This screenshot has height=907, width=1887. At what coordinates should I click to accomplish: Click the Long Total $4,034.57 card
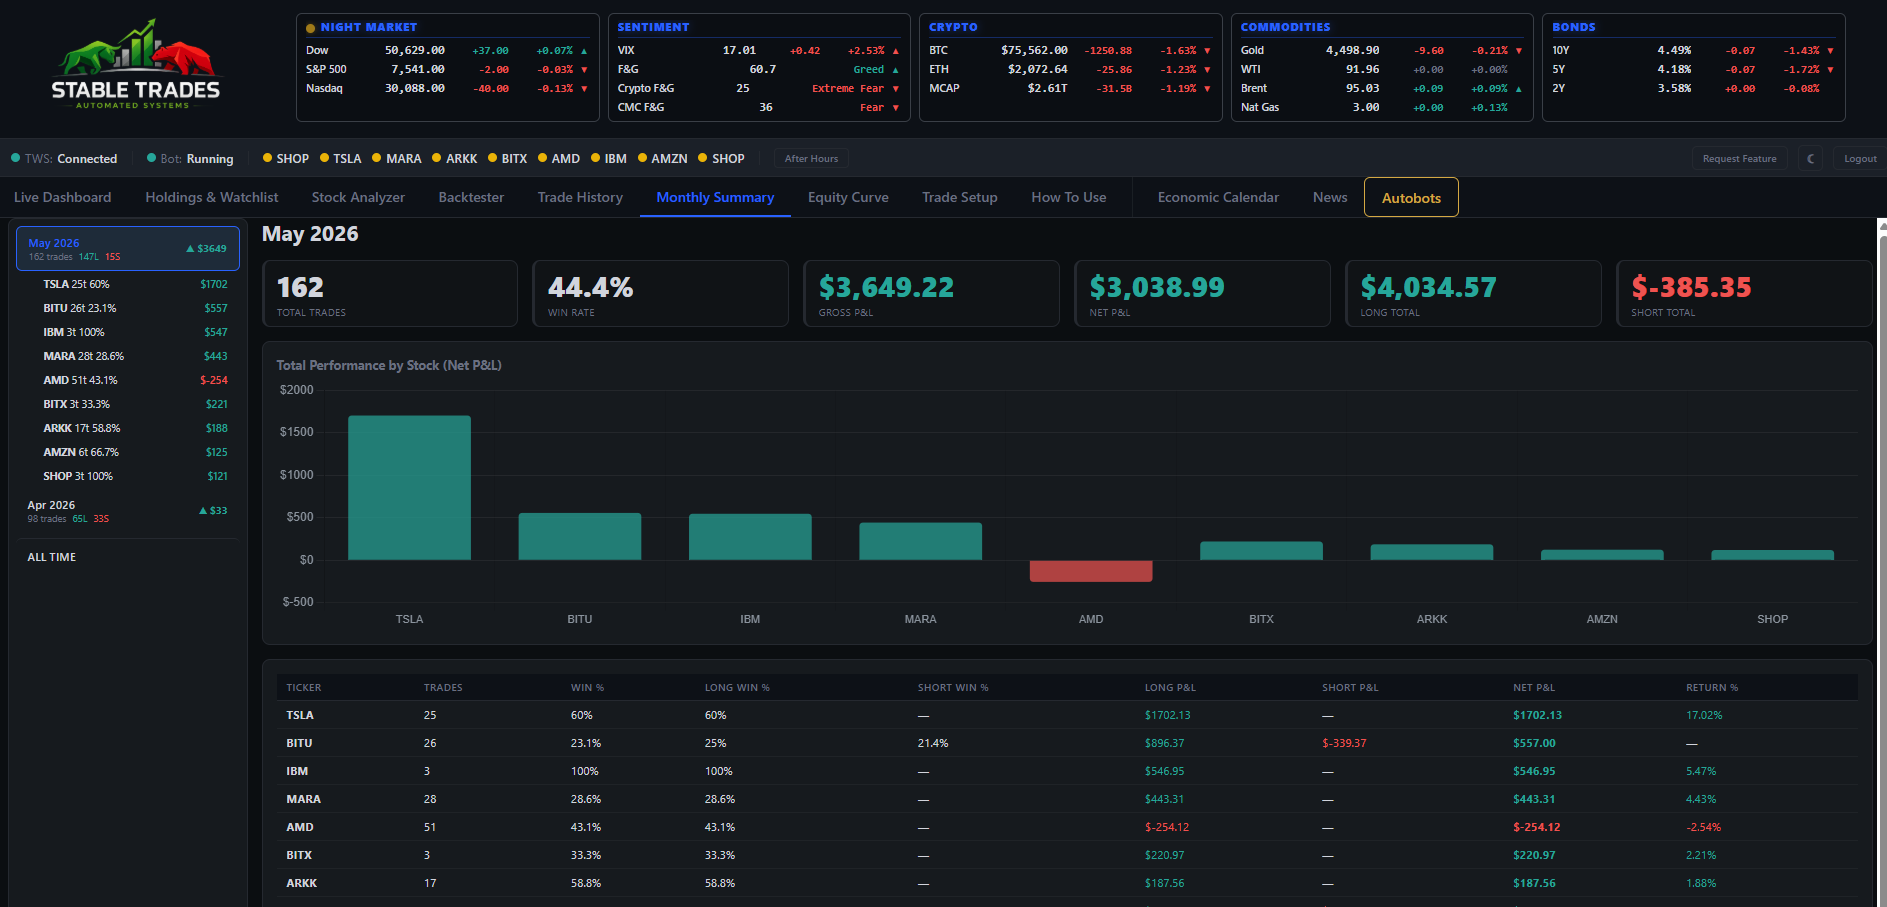(1474, 293)
